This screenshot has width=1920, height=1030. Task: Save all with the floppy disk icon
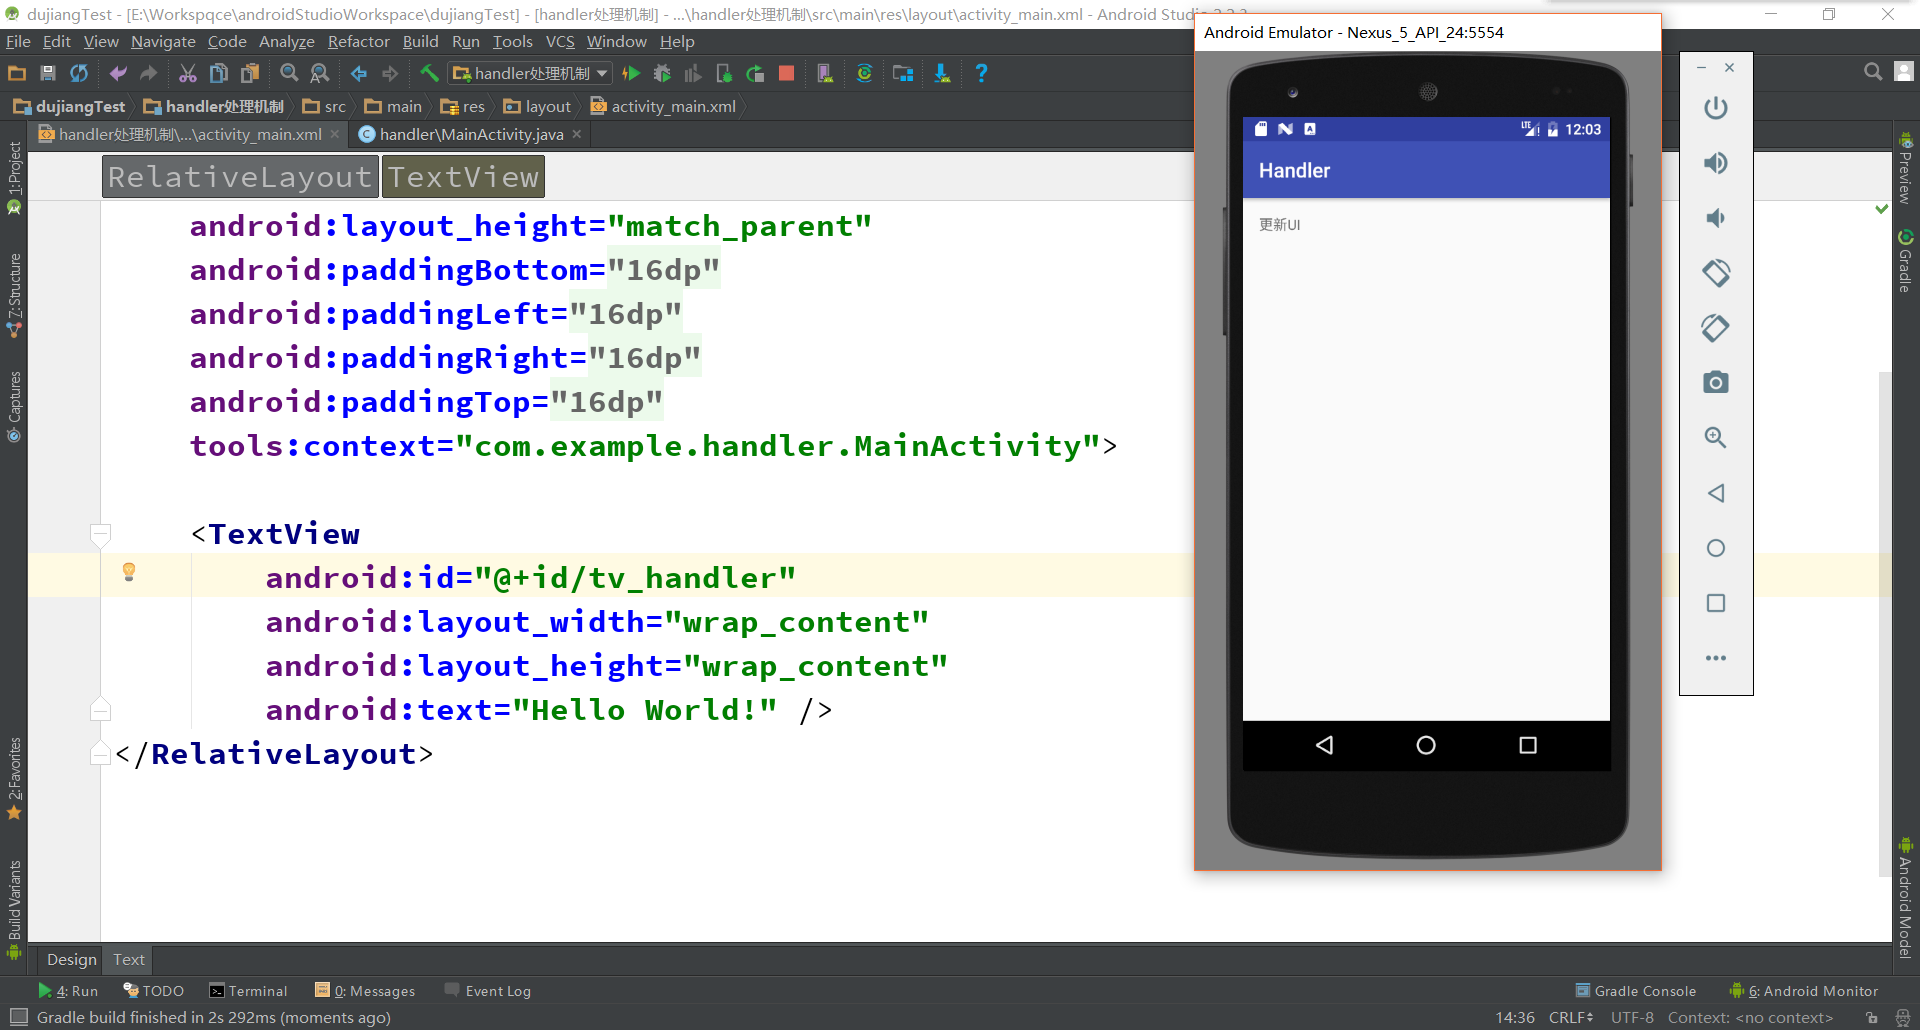(x=47, y=73)
